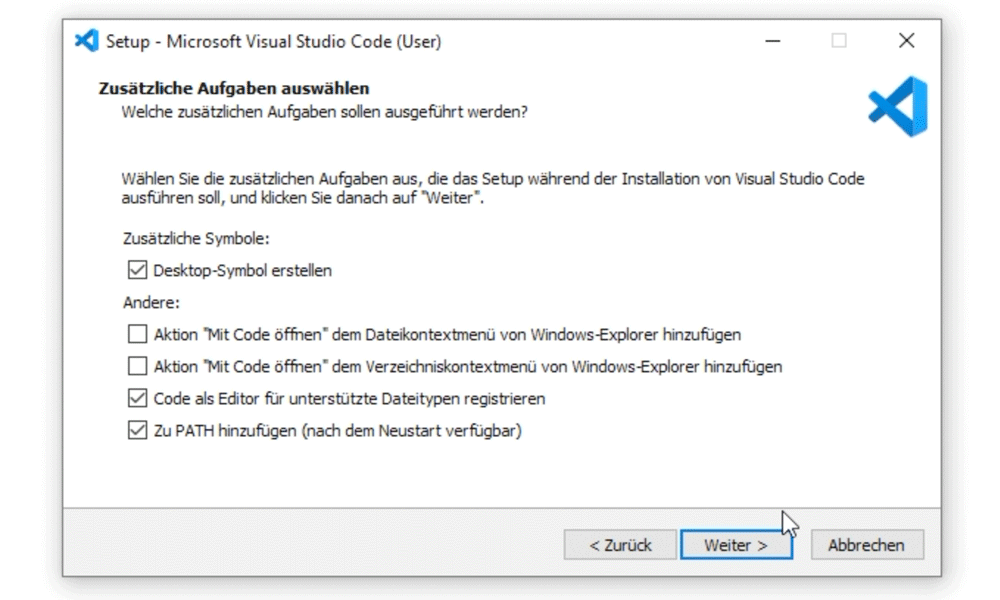Screen dimensions: 1000x600
Task: Click the 'Zusätzliche Aufgaben auswählen' heading
Action: pos(234,88)
